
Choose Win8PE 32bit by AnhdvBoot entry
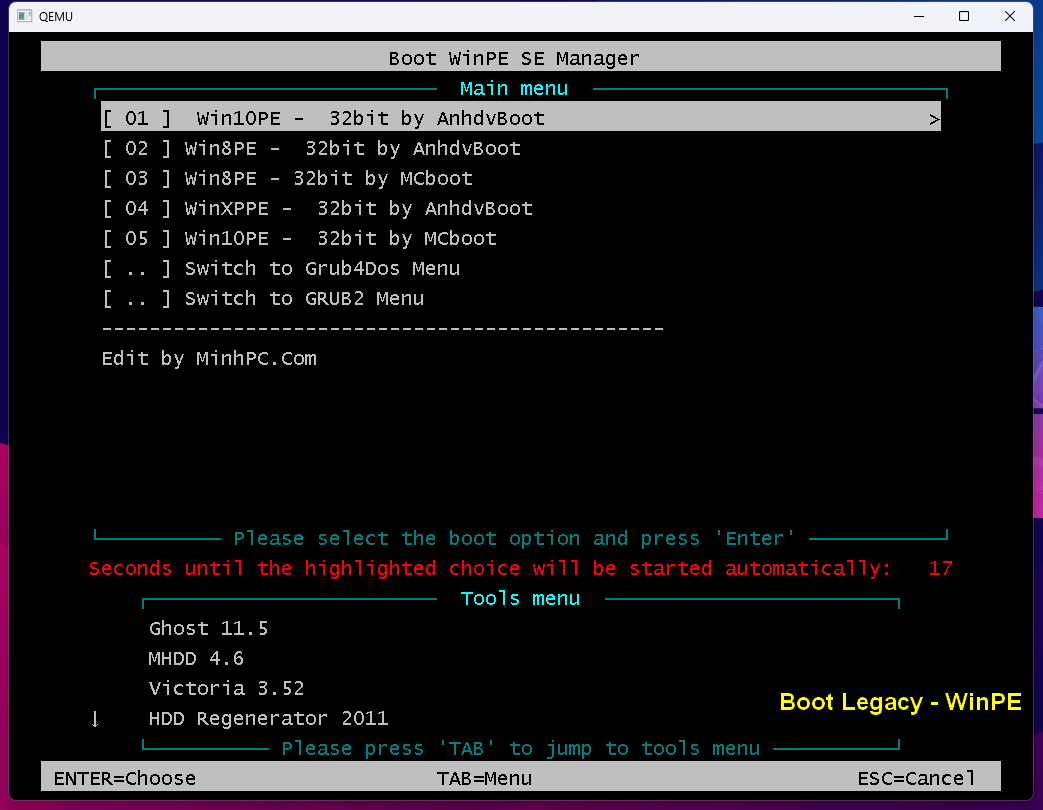click(311, 148)
